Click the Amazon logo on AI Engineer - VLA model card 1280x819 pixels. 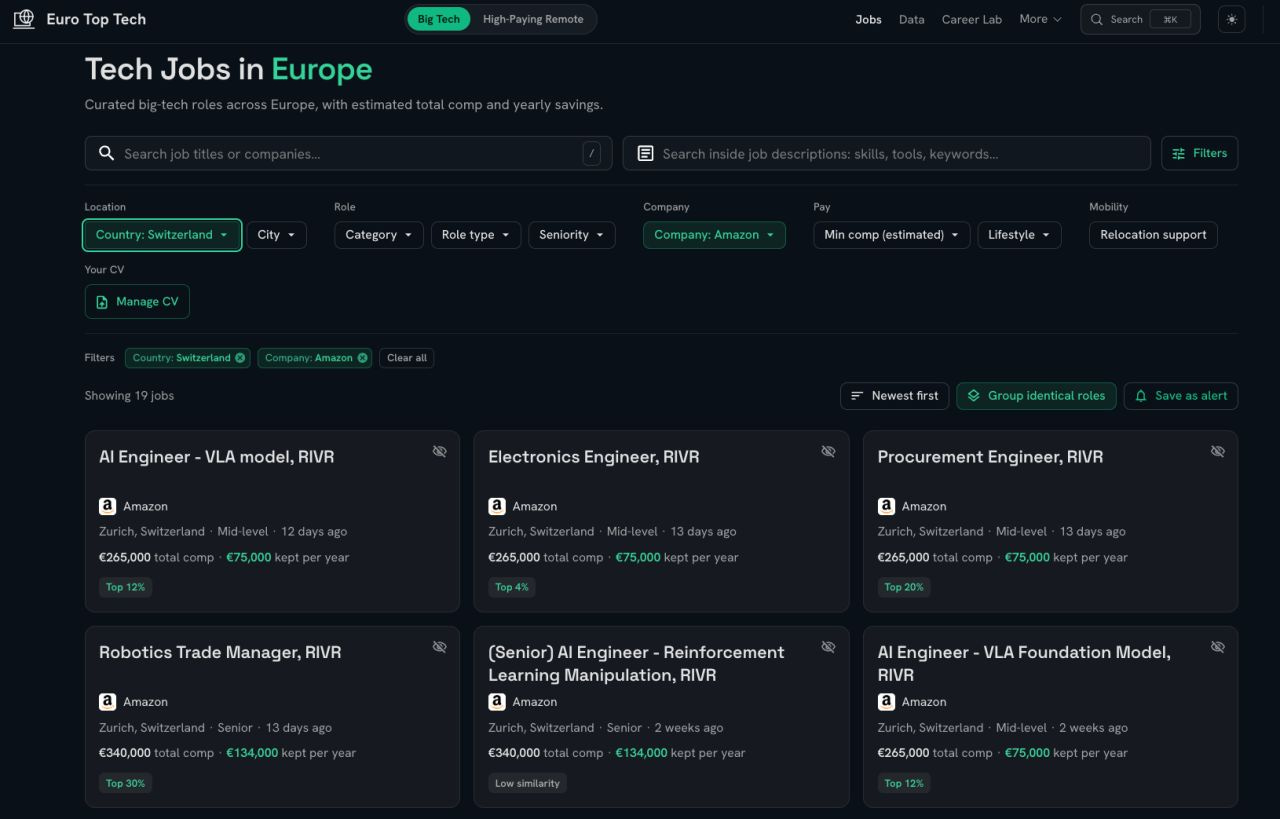(108, 506)
